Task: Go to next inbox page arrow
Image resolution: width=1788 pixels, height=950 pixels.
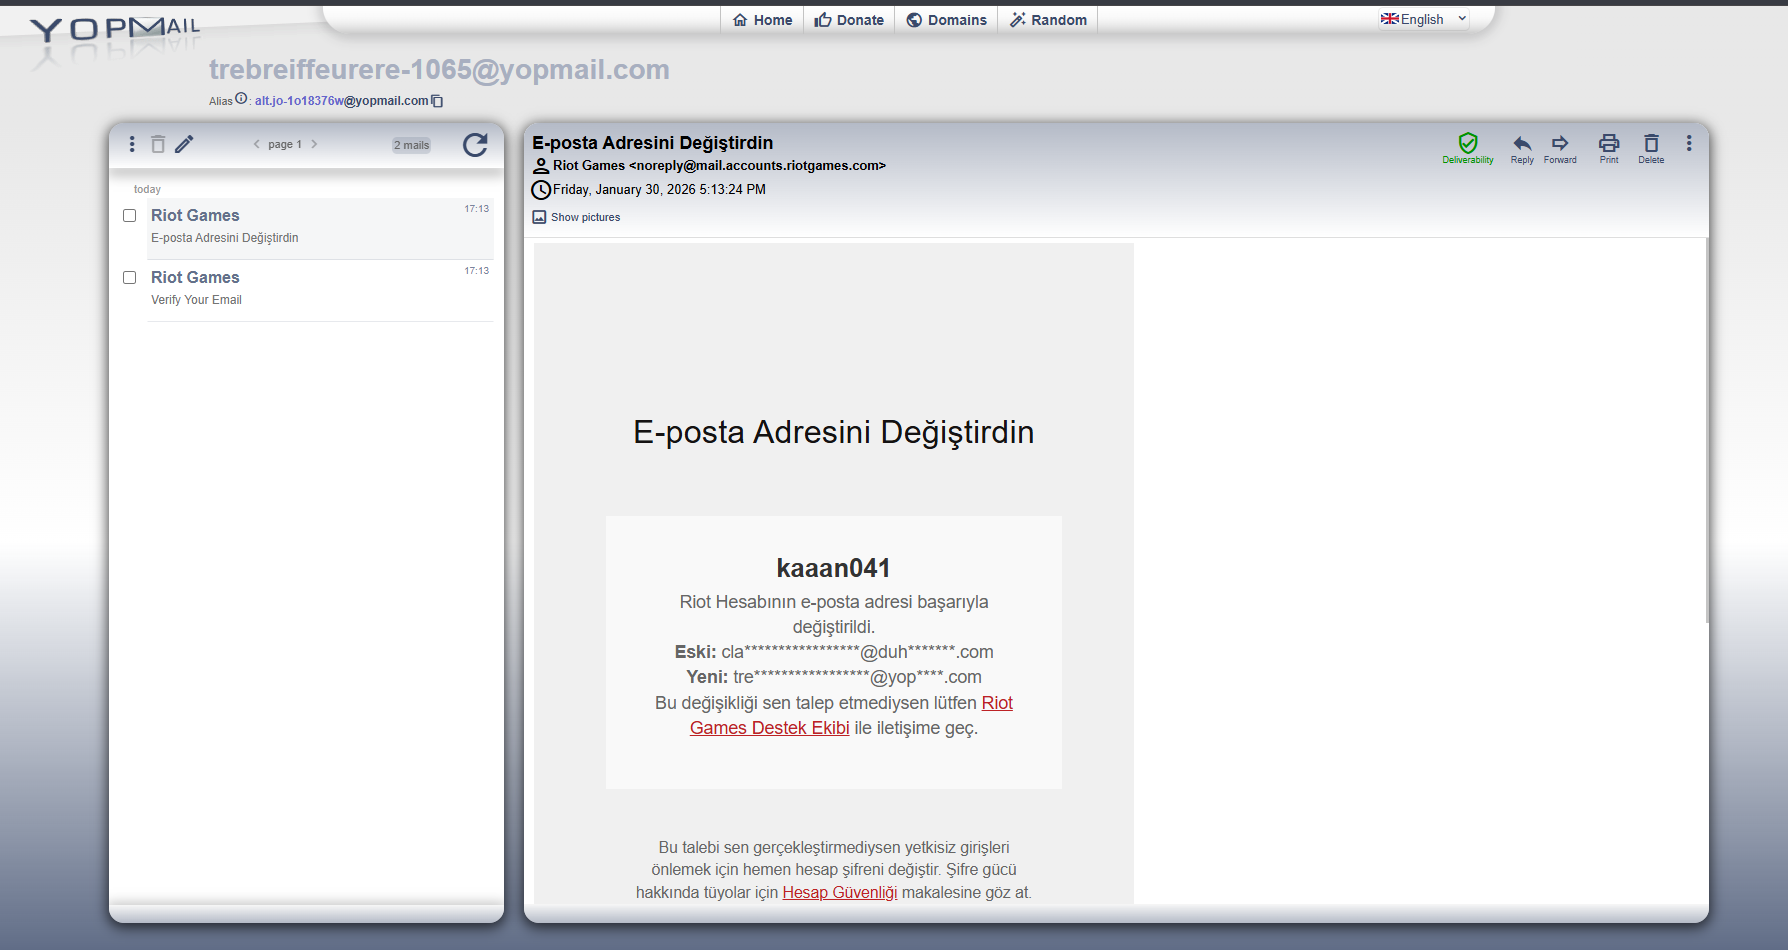Action: click(314, 144)
